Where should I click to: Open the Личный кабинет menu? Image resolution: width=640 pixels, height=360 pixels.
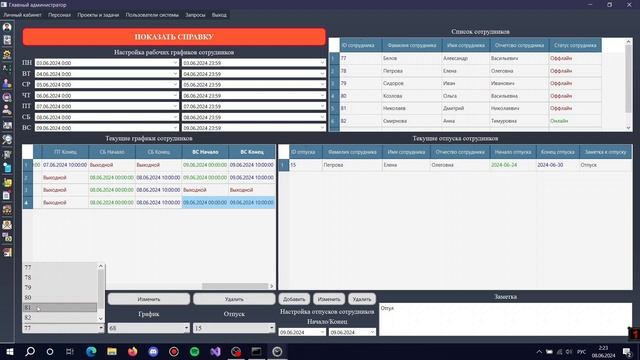pyautogui.click(x=22, y=15)
